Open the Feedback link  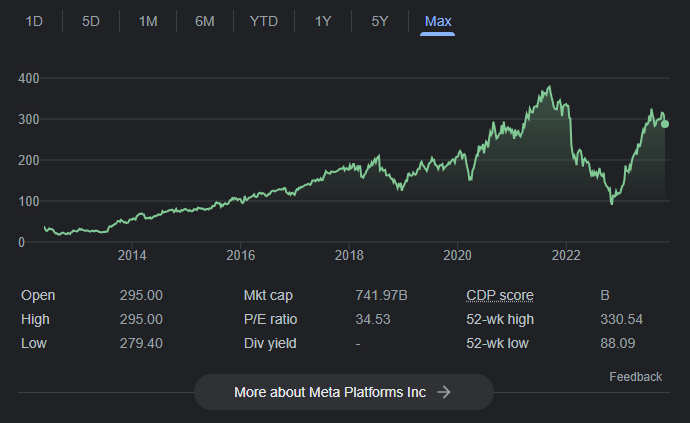tap(635, 377)
